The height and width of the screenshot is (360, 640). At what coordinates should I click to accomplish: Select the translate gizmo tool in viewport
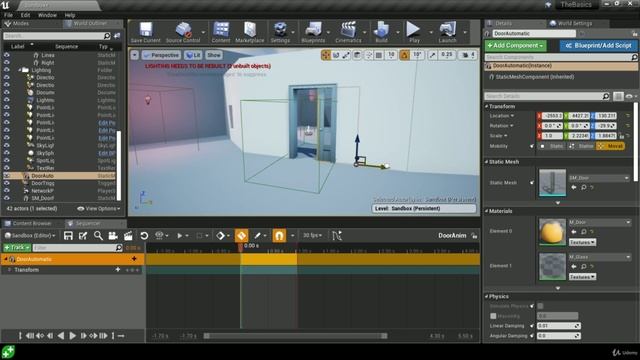(325, 55)
